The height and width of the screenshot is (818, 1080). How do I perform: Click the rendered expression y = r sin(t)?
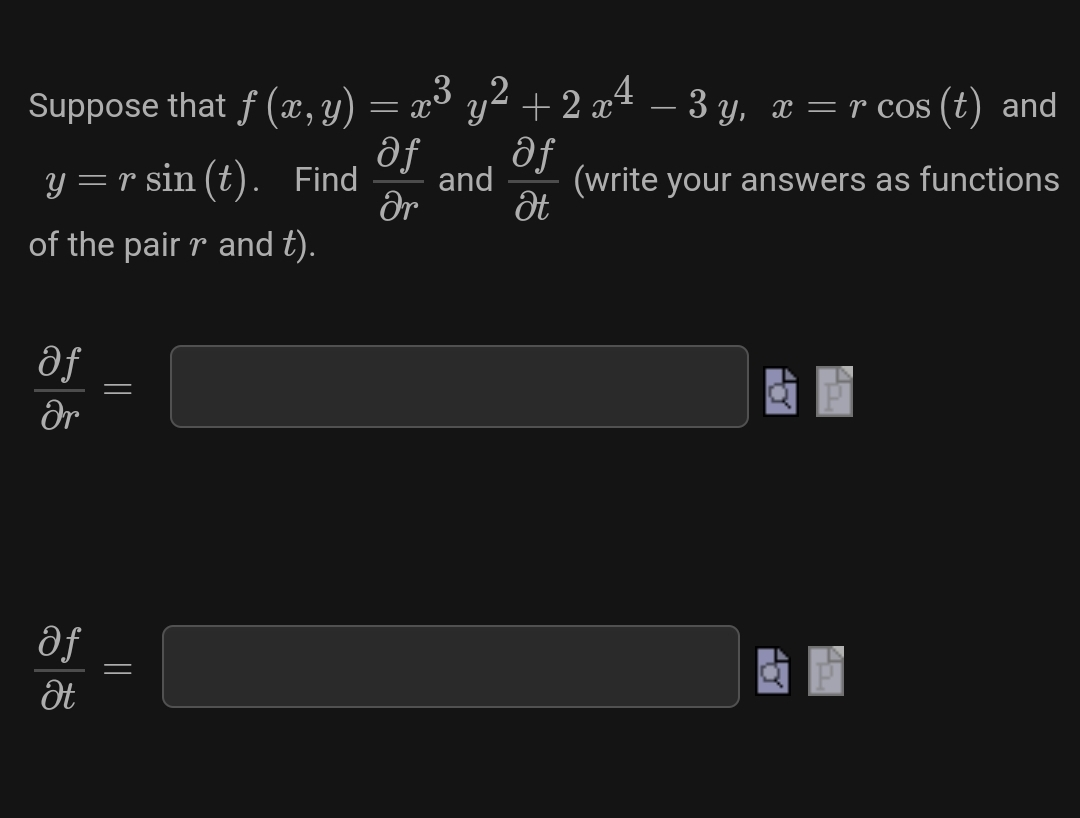147,181
